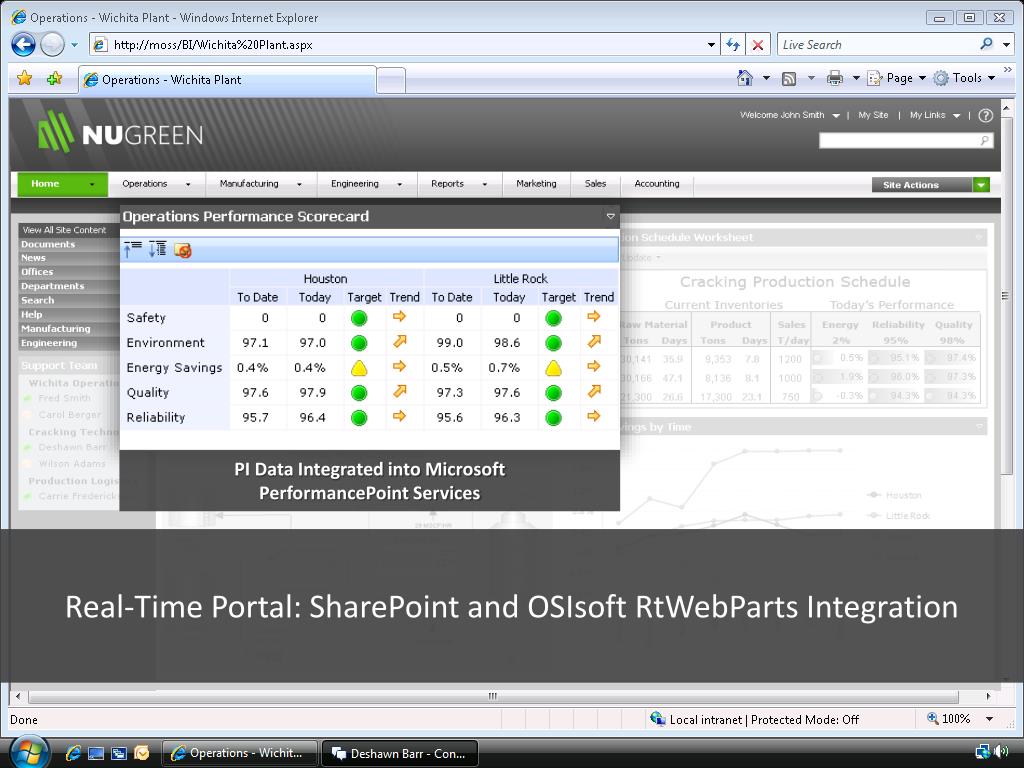
Task: Click the Add to Favorites icon
Action: click(54, 78)
